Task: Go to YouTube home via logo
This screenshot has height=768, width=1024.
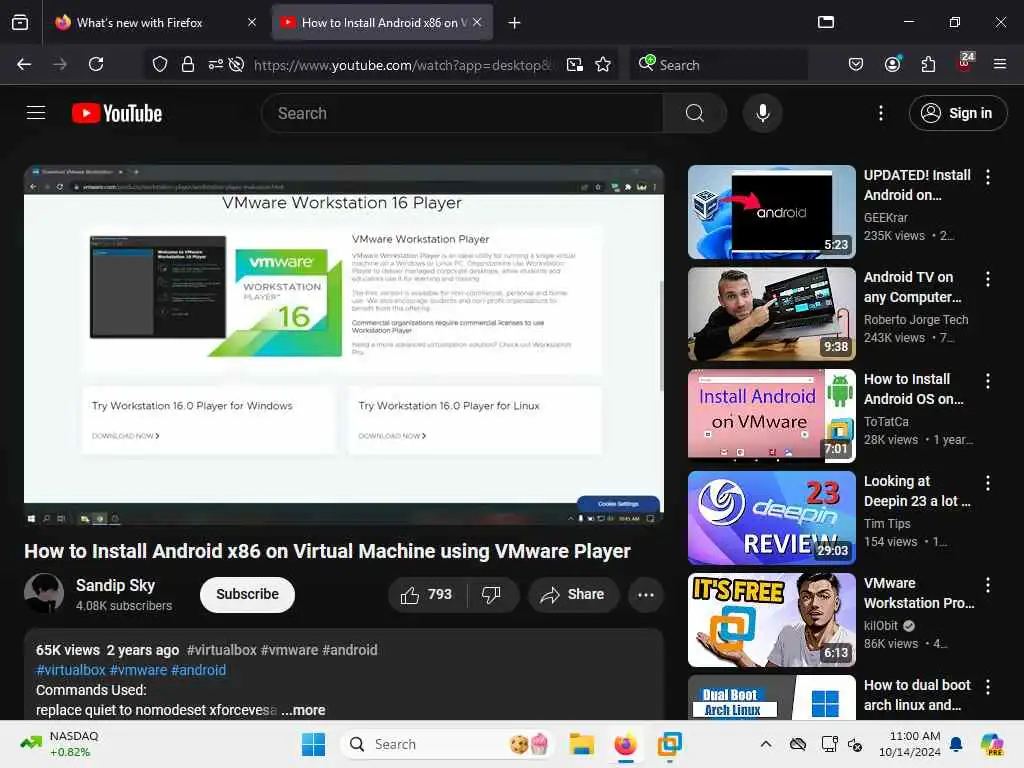Action: point(117,113)
